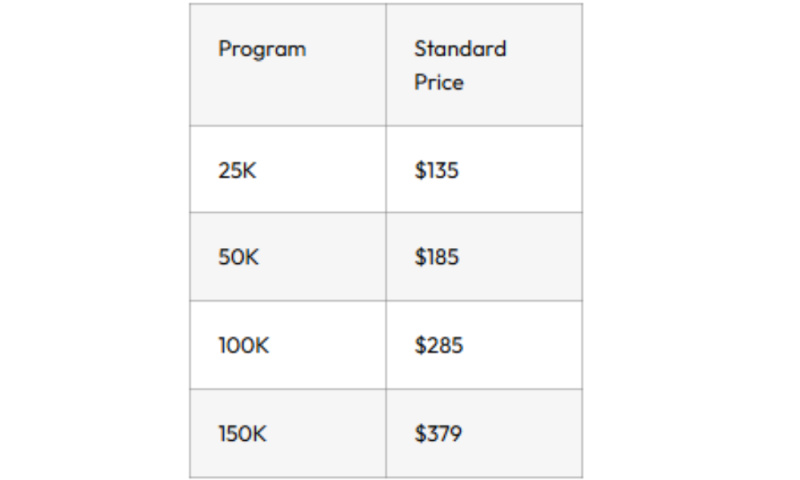This screenshot has height=480, width=800.
Task: Click the $185 price cell
Action: click(437, 257)
